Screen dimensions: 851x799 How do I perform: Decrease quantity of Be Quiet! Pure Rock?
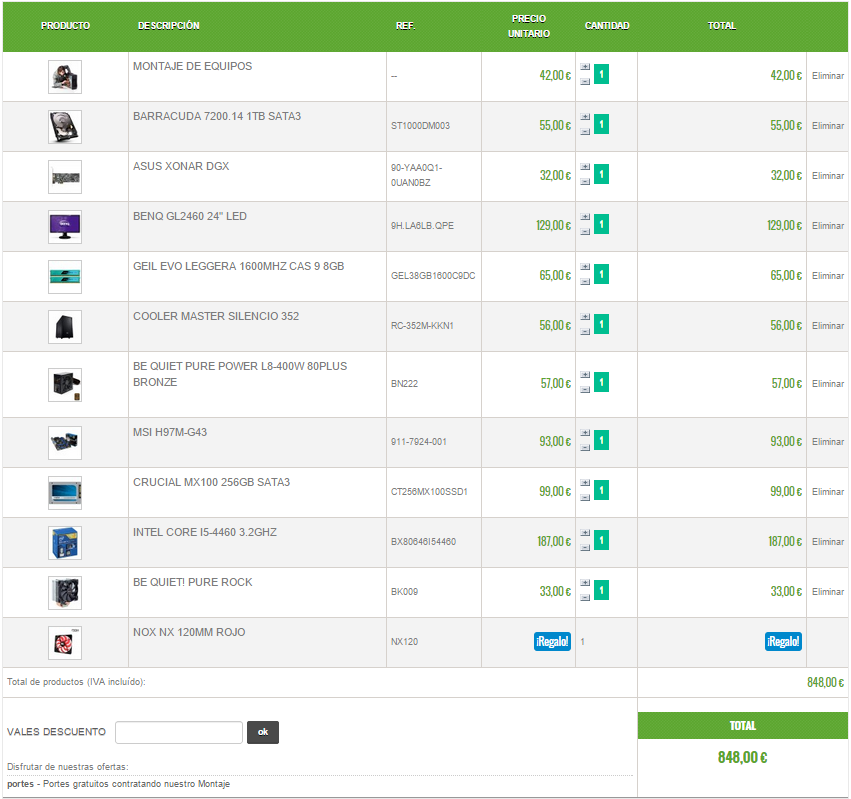click(x=585, y=597)
